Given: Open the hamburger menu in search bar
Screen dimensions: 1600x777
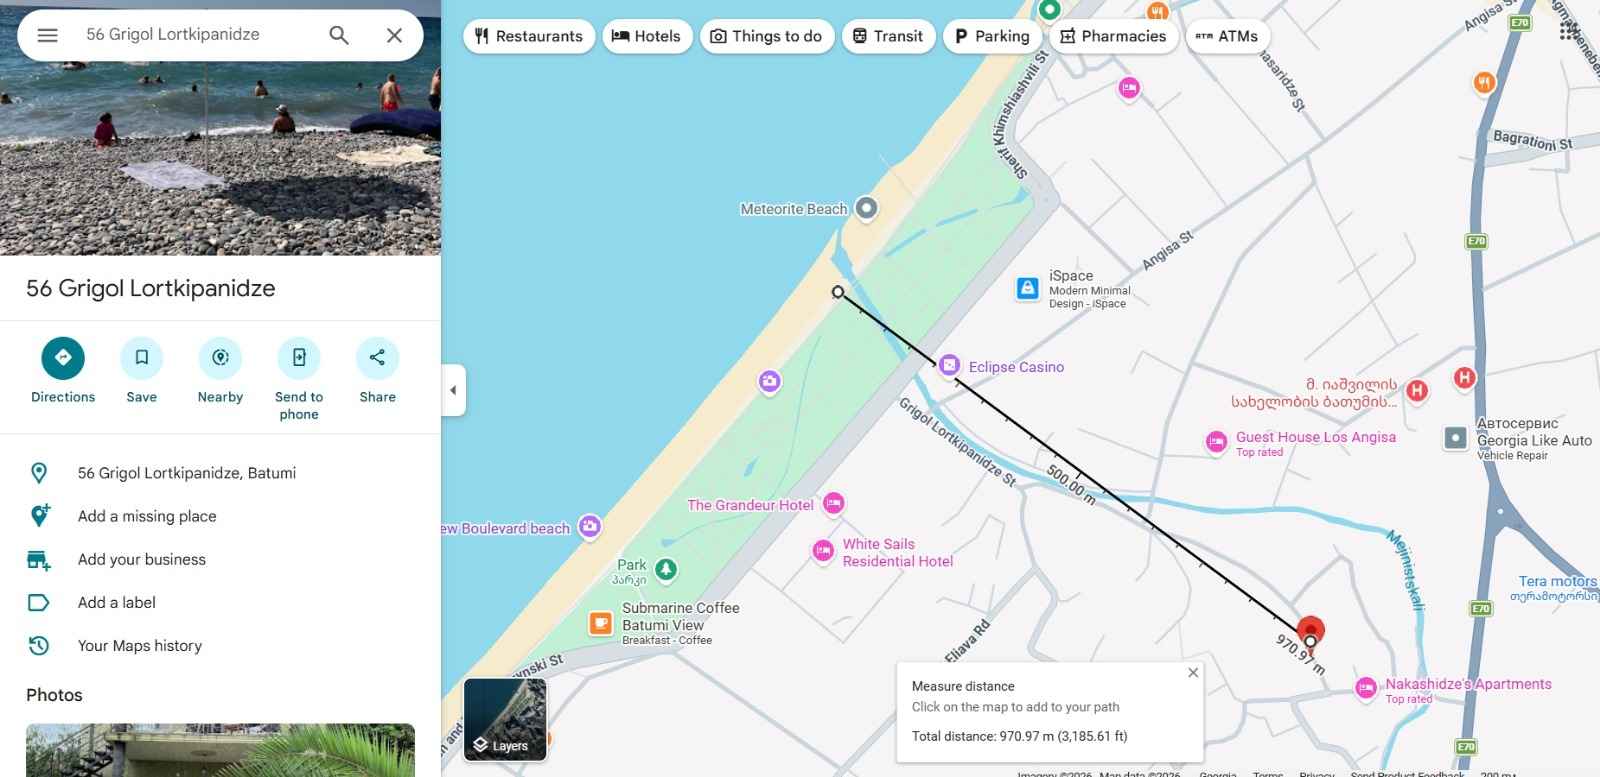Looking at the screenshot, I should coord(47,35).
